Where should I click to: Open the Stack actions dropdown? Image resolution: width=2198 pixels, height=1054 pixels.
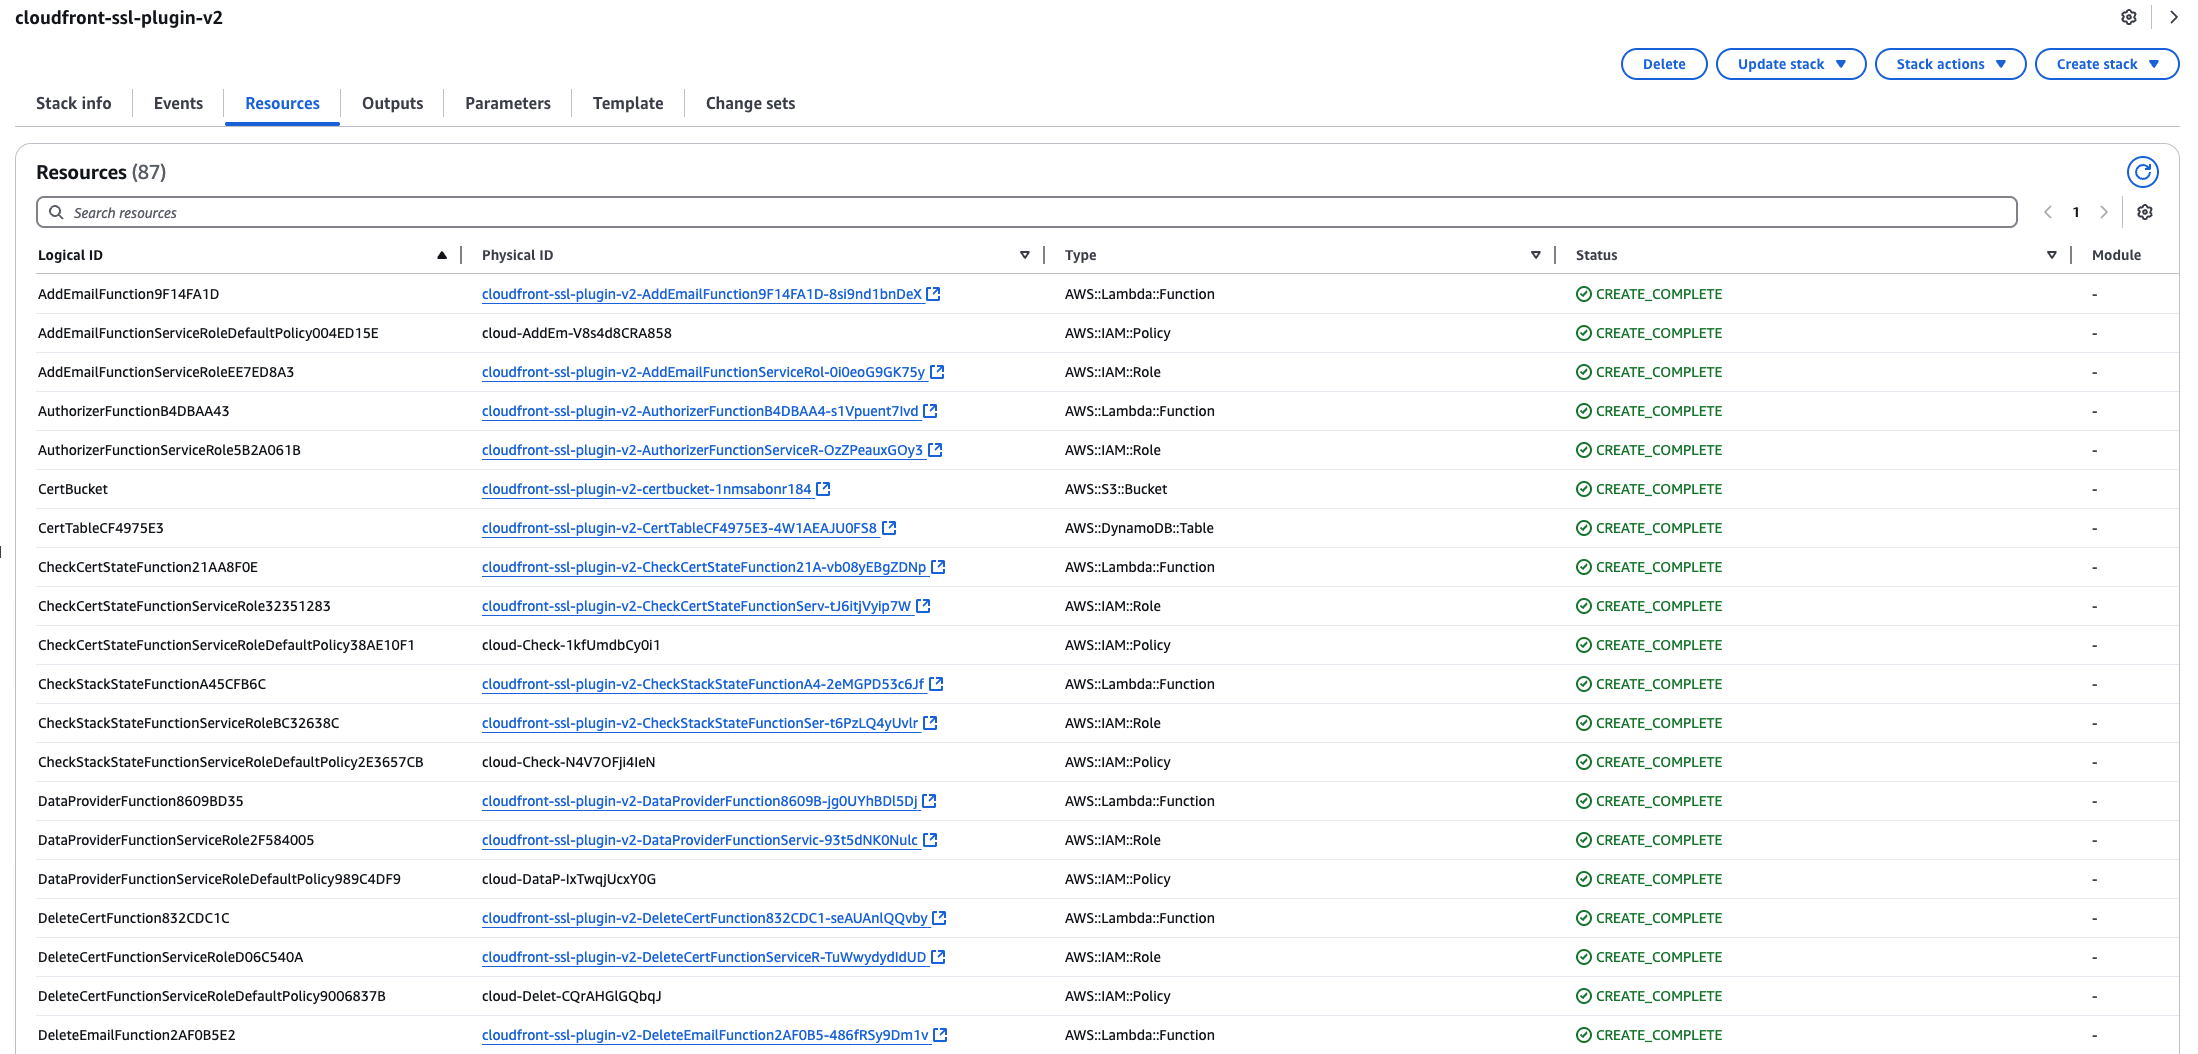point(1950,64)
